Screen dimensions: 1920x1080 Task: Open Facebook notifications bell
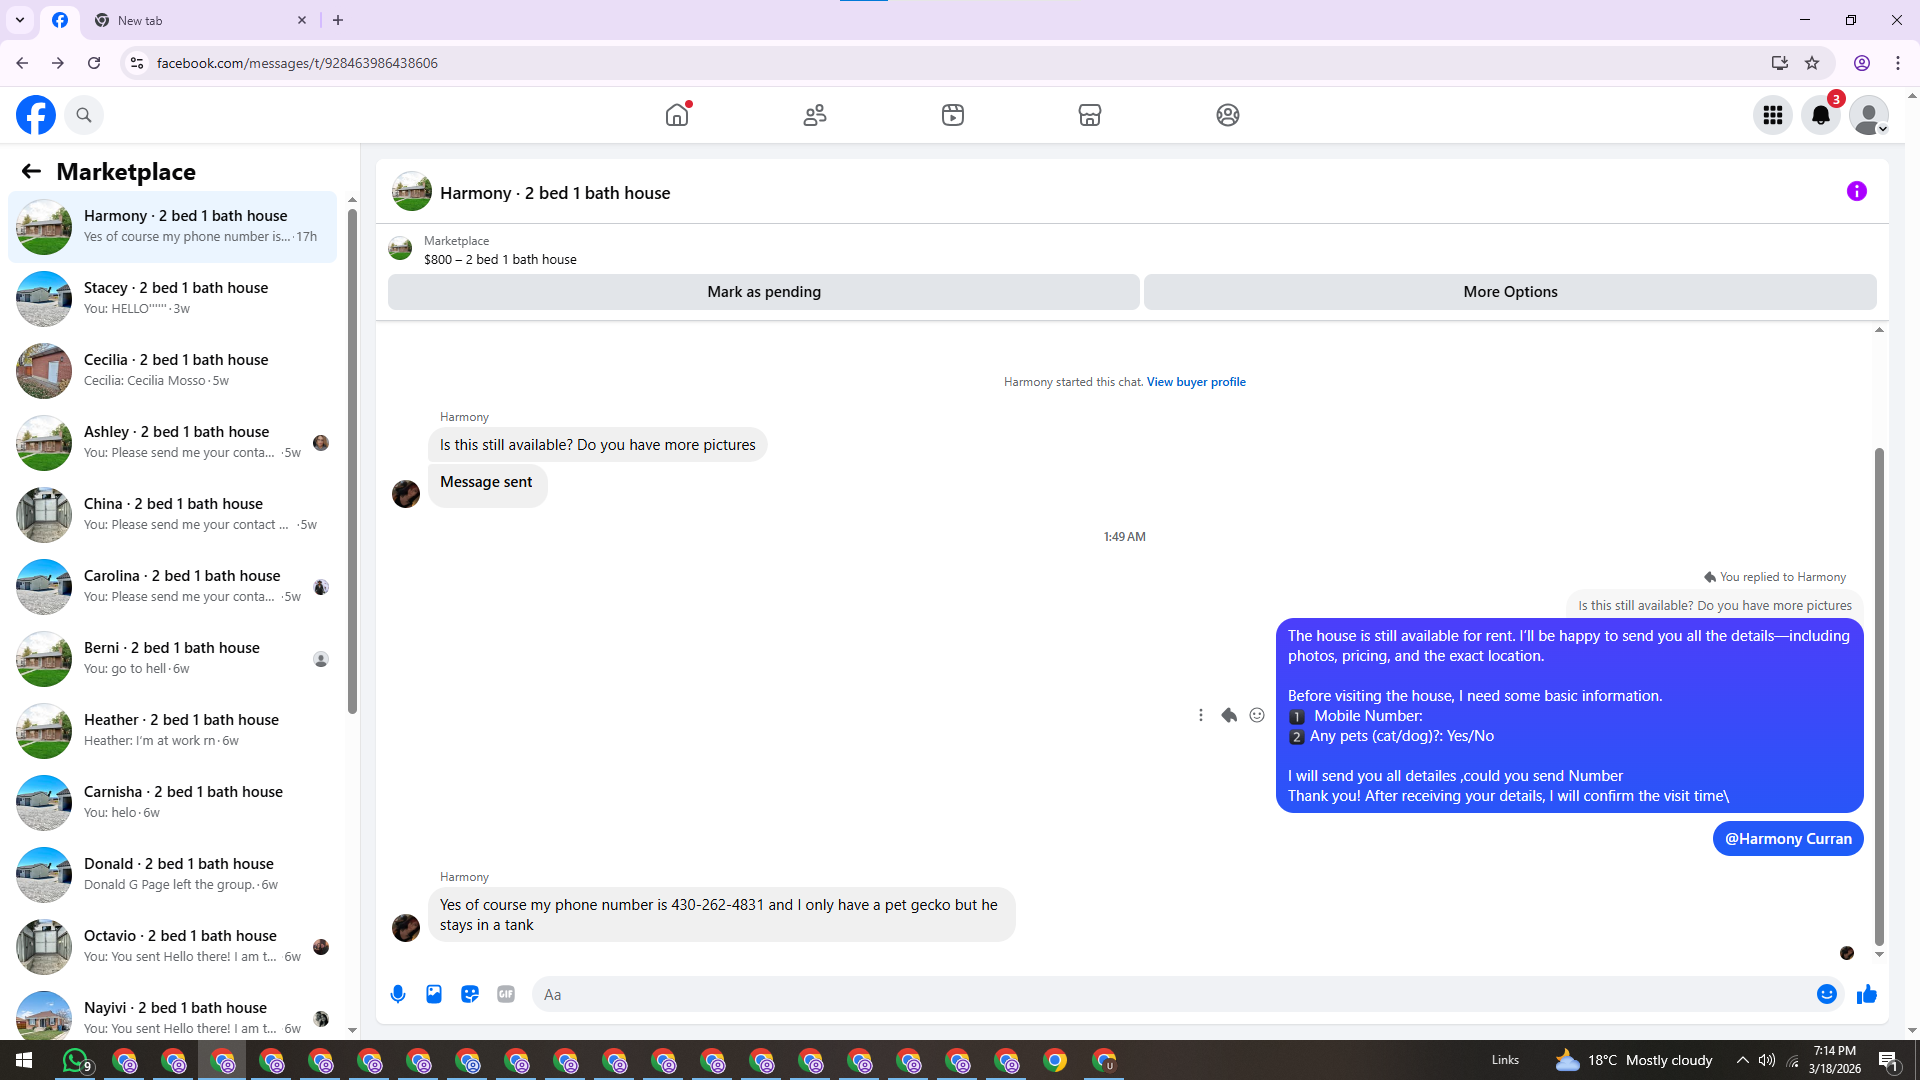pyautogui.click(x=1820, y=115)
